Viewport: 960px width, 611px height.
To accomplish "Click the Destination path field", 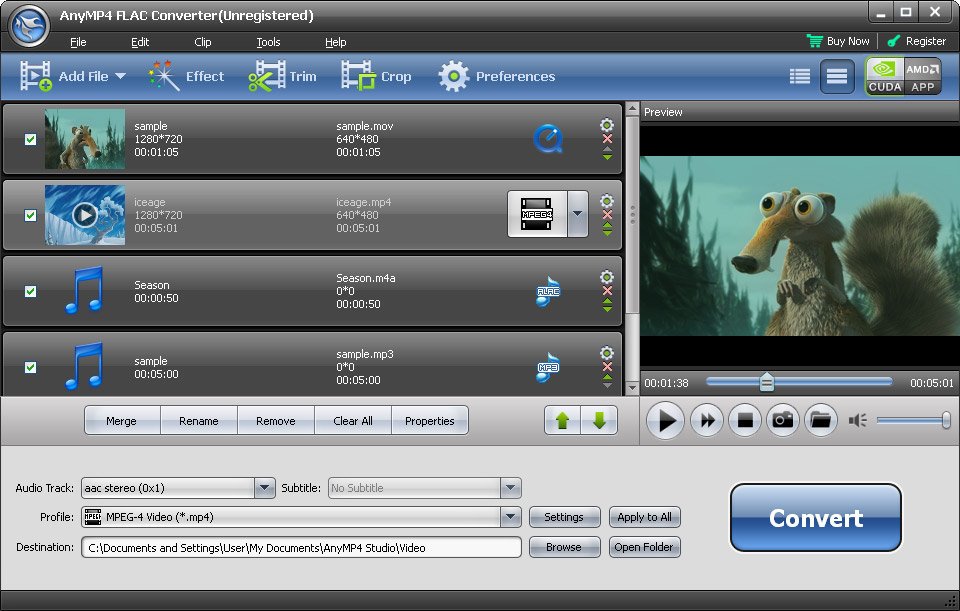I will click(x=301, y=547).
